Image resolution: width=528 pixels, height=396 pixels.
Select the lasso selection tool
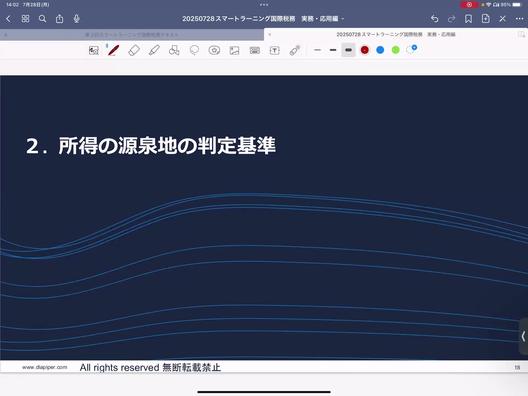coord(194,51)
